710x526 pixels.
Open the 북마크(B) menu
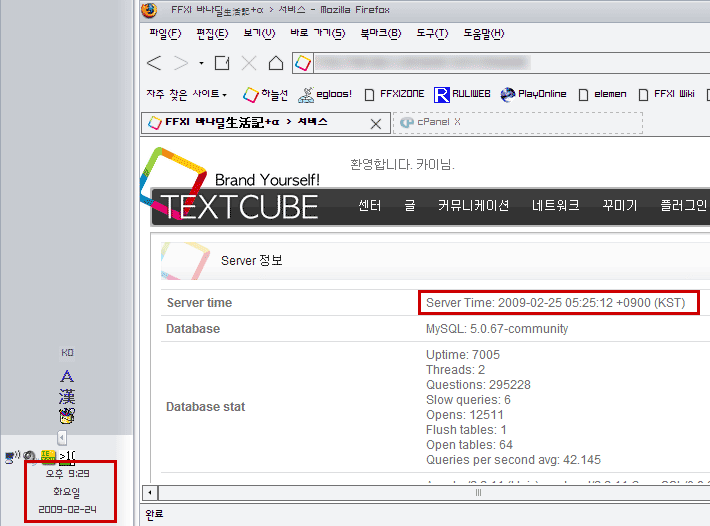click(381, 33)
